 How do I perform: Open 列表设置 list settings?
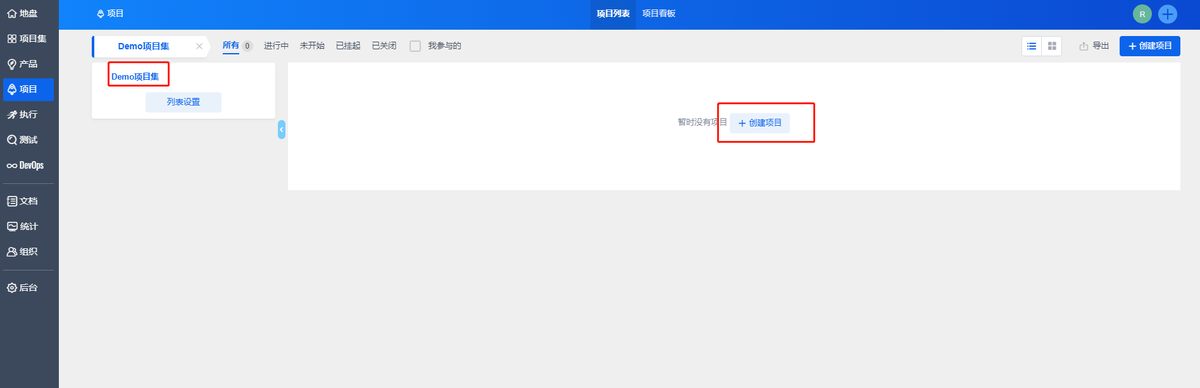coord(183,102)
